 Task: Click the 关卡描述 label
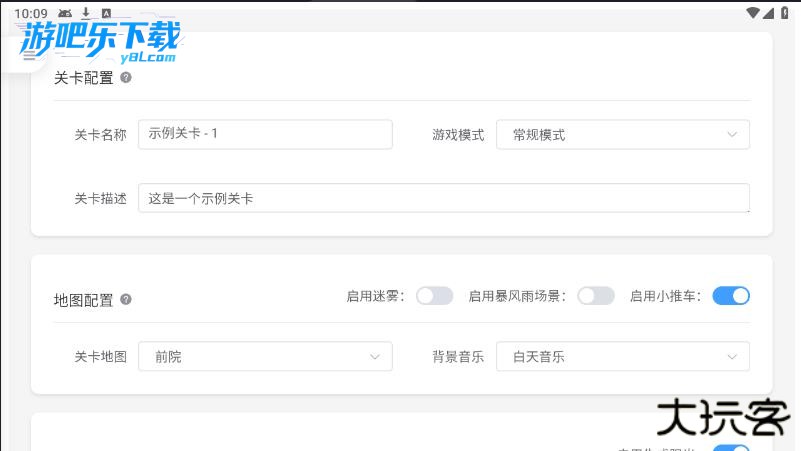click(x=100, y=199)
